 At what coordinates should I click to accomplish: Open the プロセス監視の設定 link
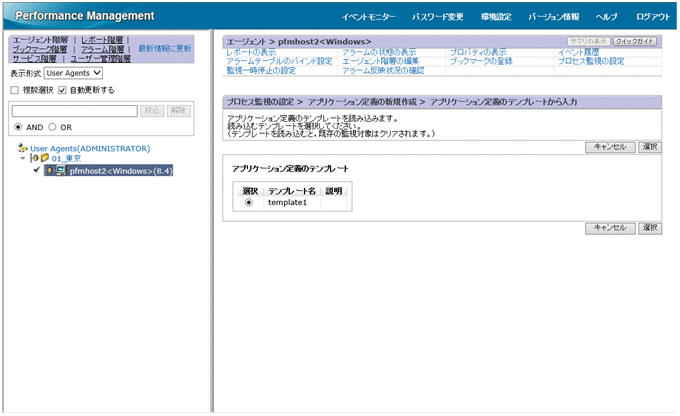[591, 61]
